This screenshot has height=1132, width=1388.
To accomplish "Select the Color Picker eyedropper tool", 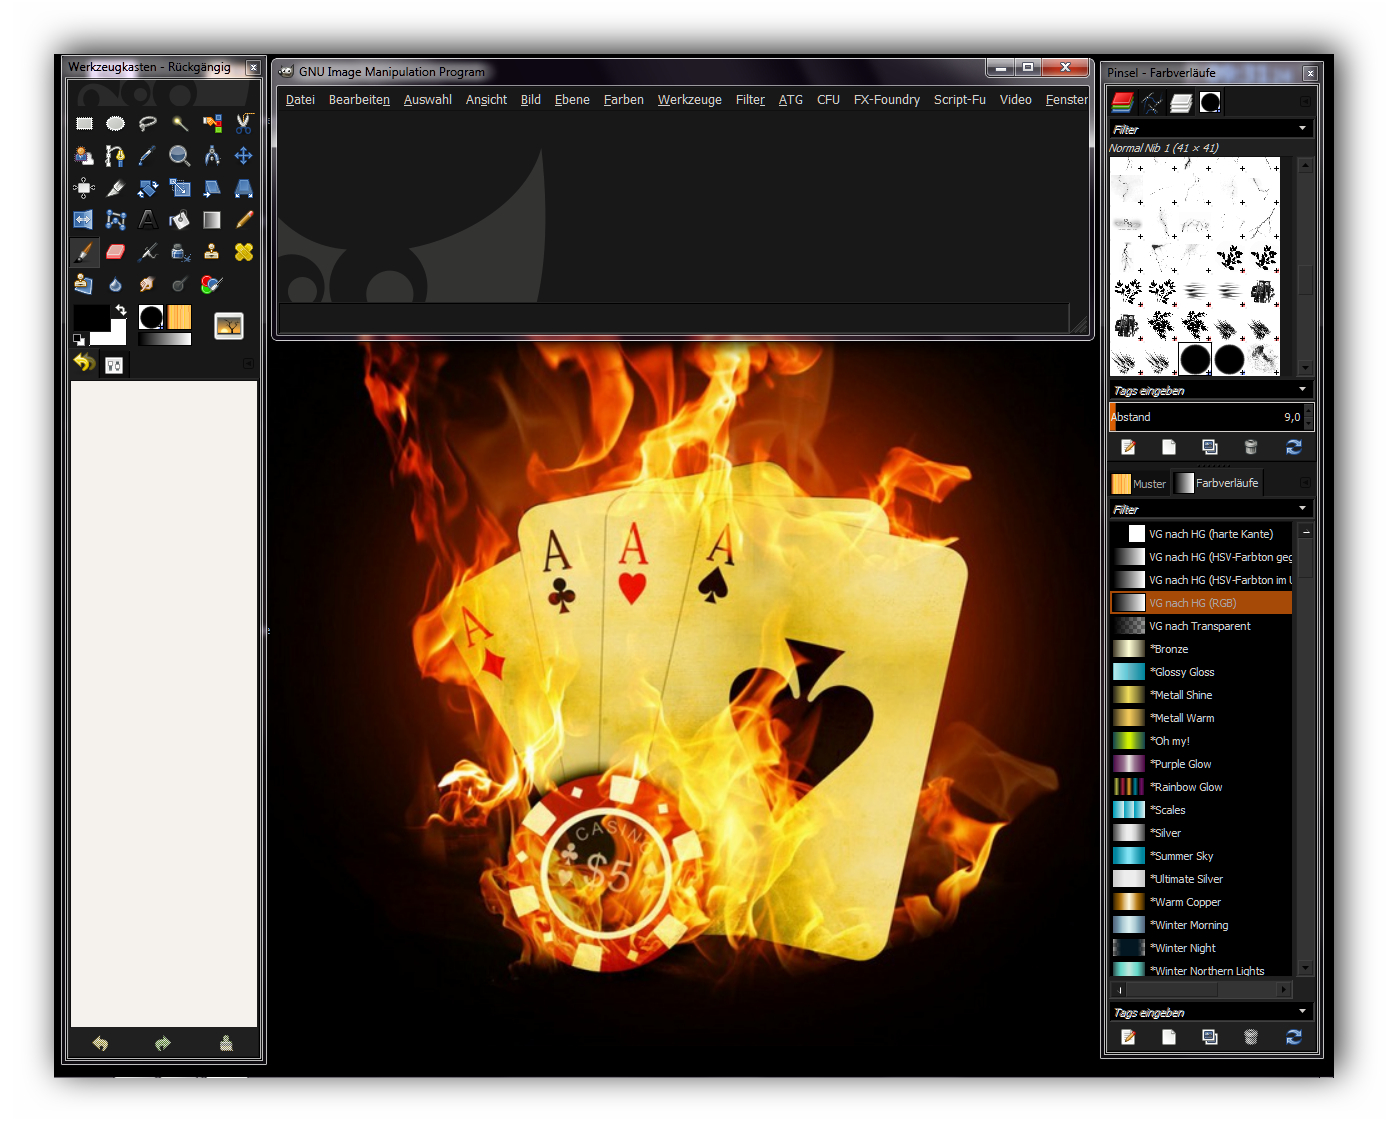I will point(148,156).
